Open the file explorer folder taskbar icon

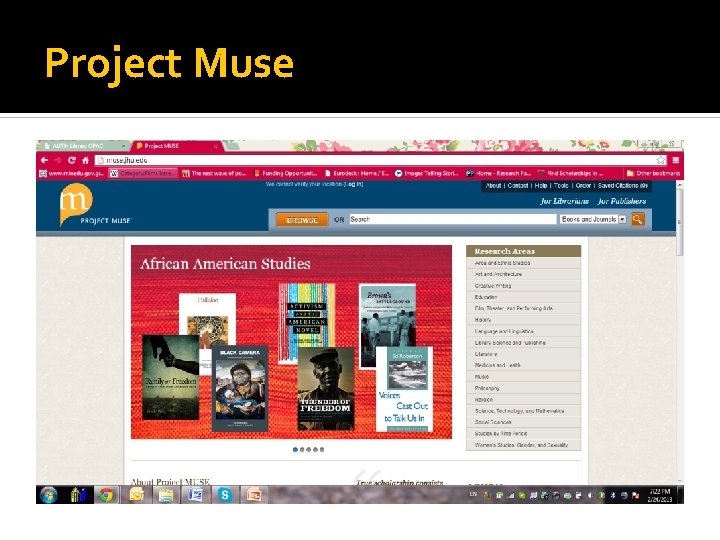tap(166, 495)
